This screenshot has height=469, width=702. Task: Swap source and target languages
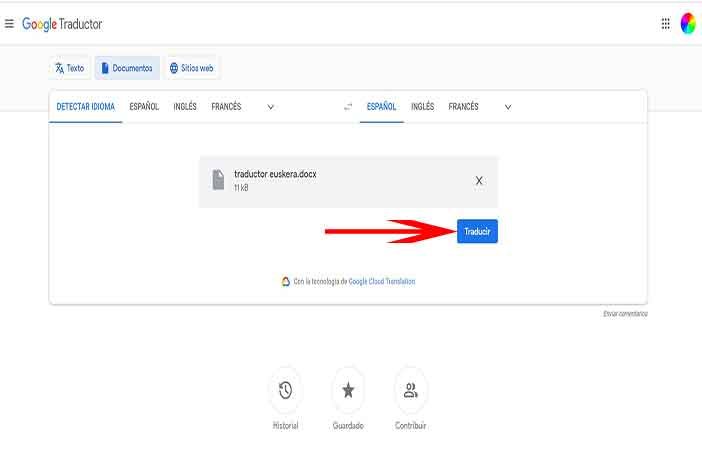(x=348, y=107)
